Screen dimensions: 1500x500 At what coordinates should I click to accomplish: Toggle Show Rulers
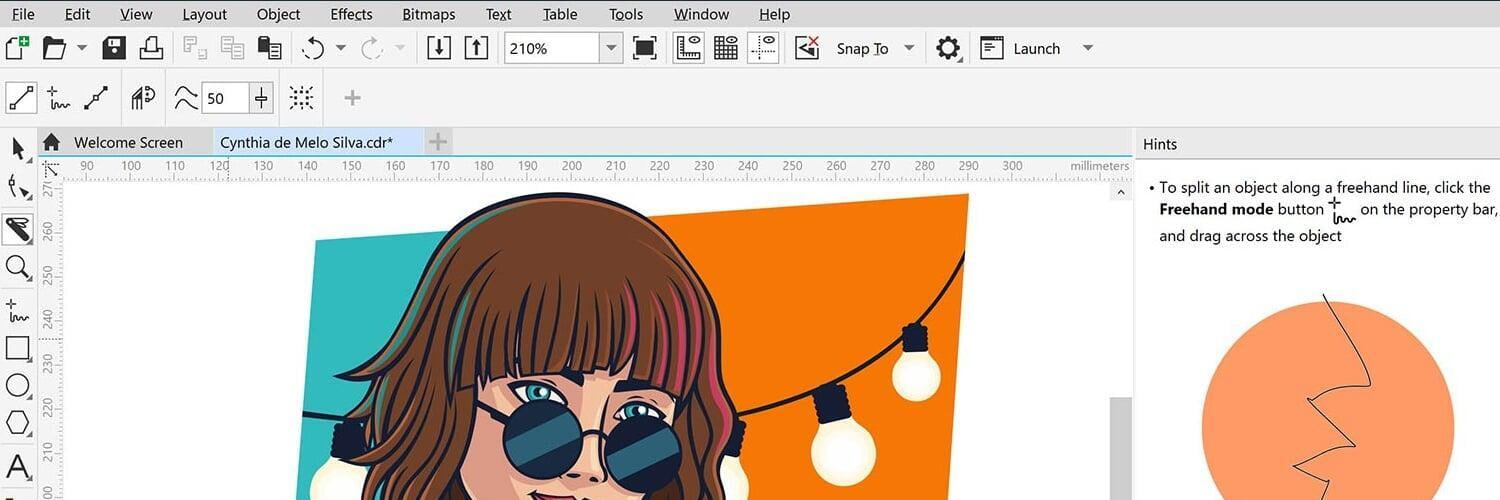[x=688, y=48]
